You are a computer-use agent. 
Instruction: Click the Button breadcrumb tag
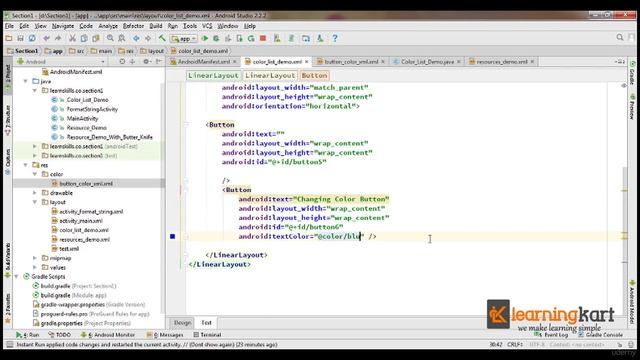(314, 76)
